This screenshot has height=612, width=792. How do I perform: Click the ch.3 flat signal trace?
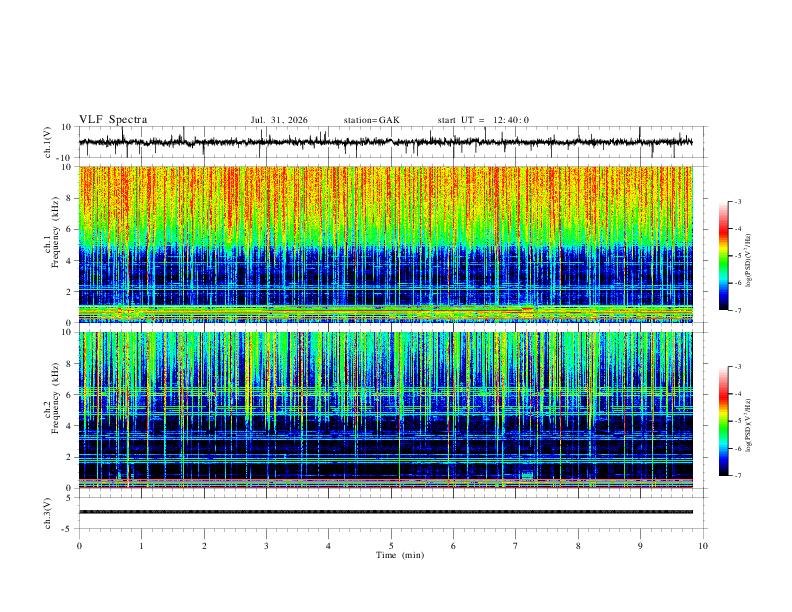[385, 512]
